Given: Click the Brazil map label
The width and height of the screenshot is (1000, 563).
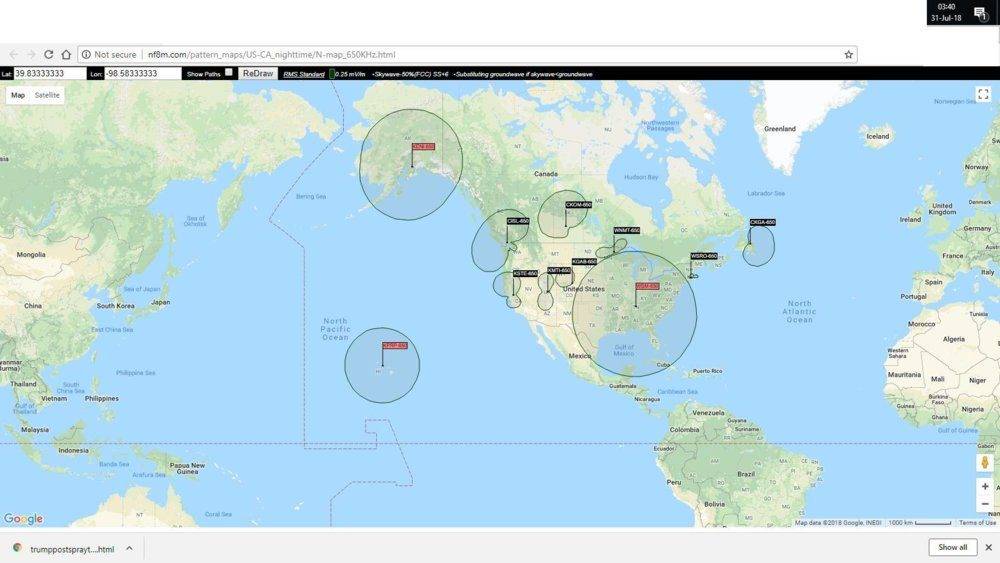Looking at the screenshot, I should 746,474.
